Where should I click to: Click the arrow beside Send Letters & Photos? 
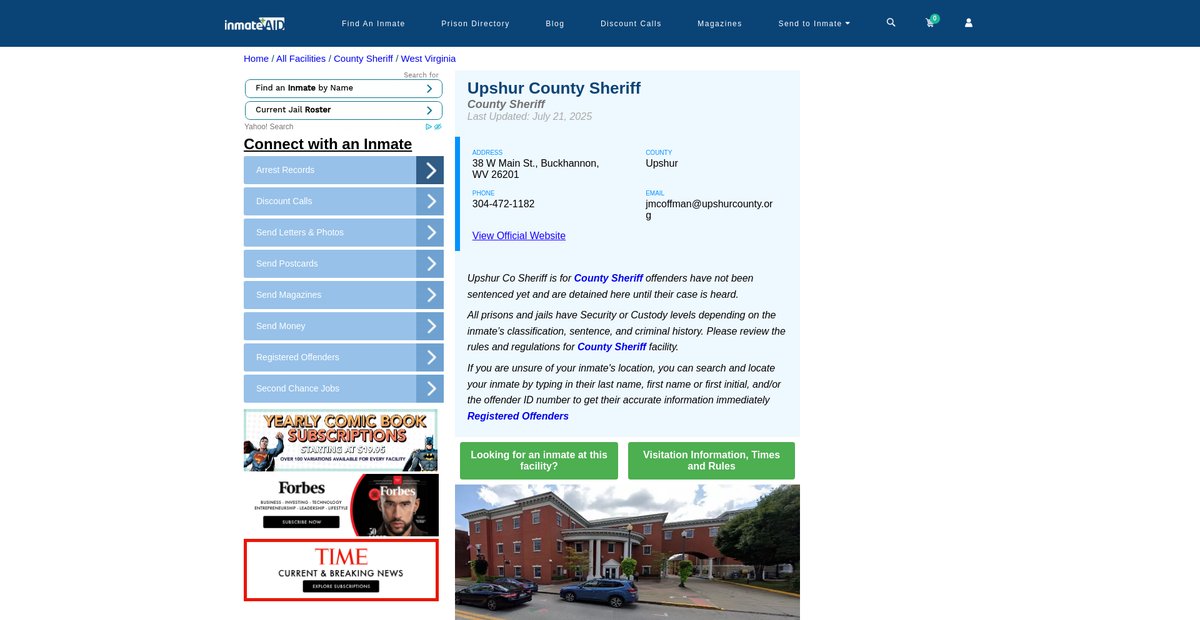pos(430,232)
